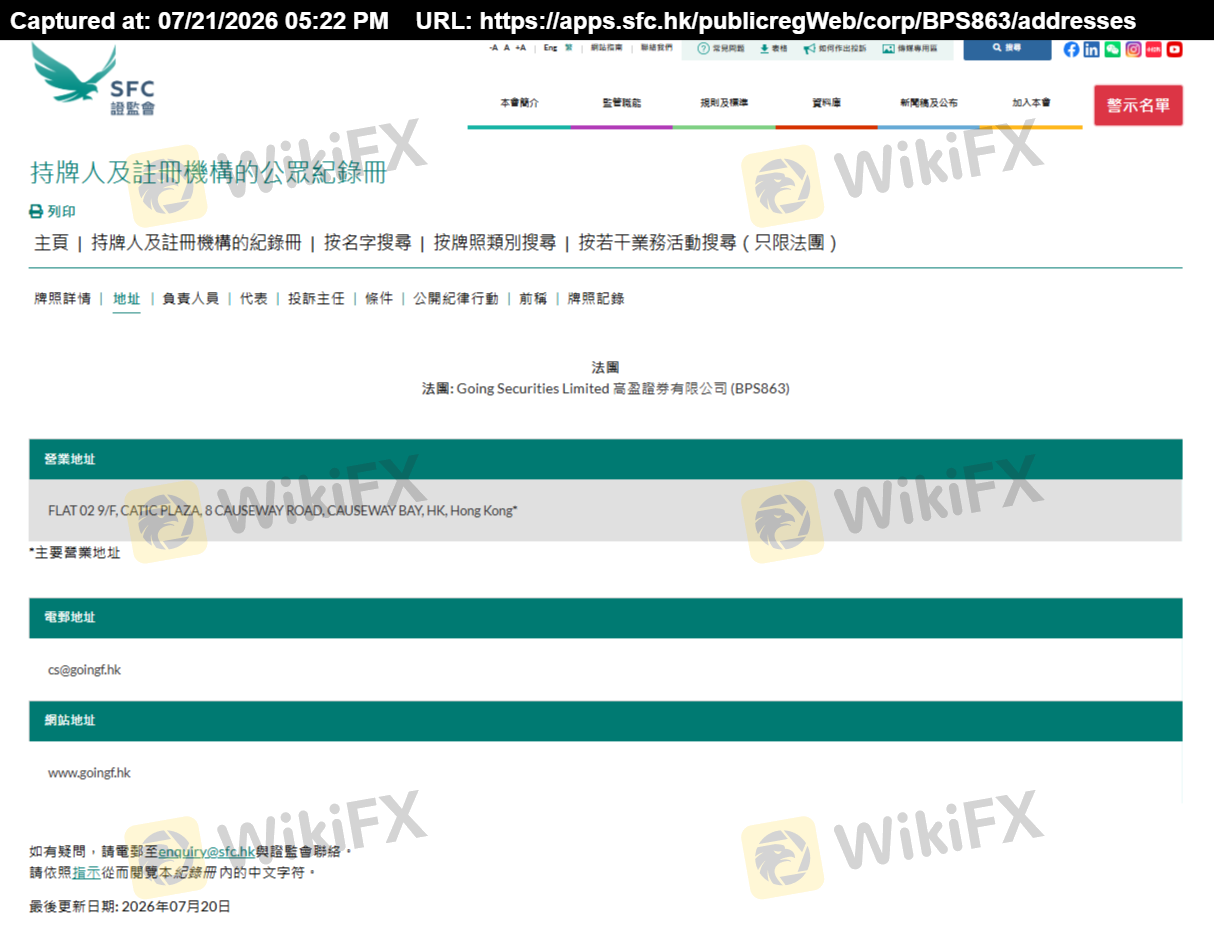Open 按若干業務活動搜尋（只限法團）link

[708, 243]
